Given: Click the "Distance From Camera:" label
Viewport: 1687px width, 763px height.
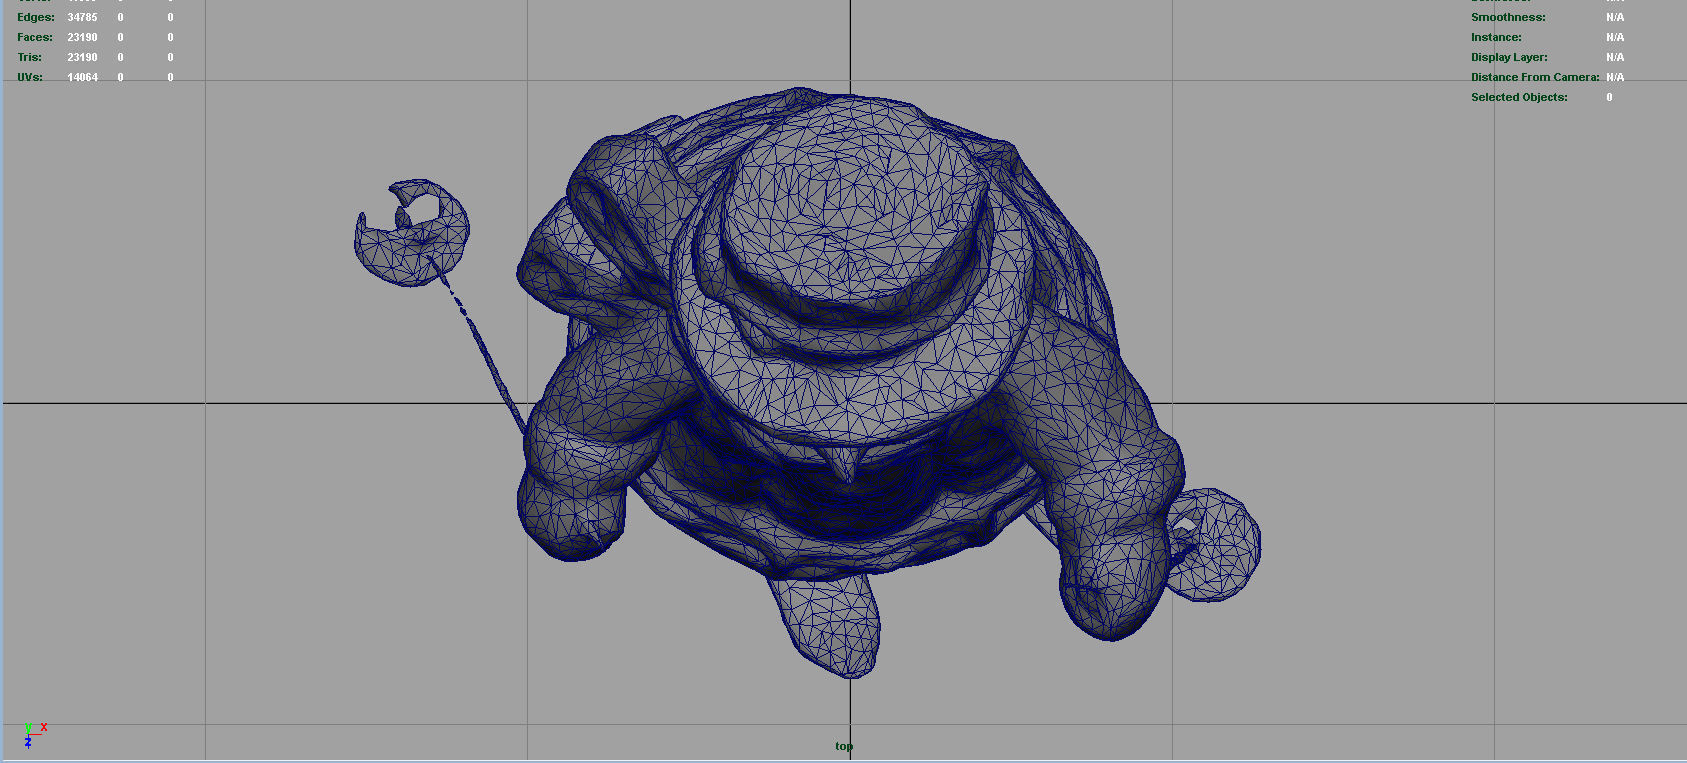Looking at the screenshot, I should (x=1535, y=77).
